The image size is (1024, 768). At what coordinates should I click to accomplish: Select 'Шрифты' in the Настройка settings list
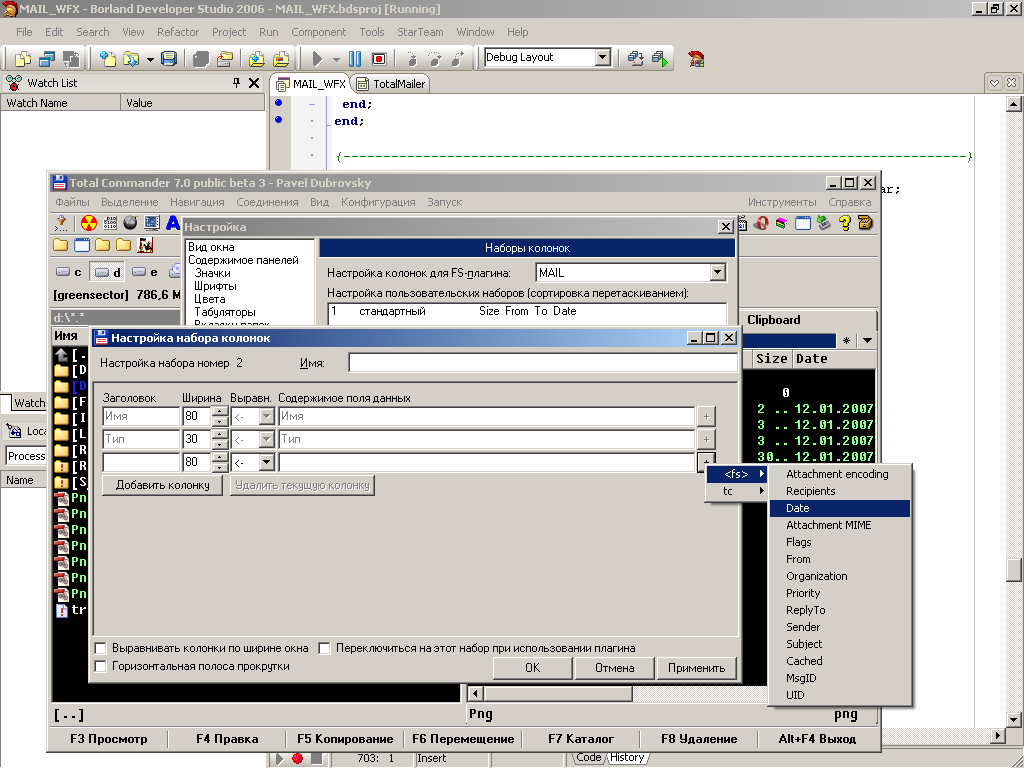pos(215,286)
